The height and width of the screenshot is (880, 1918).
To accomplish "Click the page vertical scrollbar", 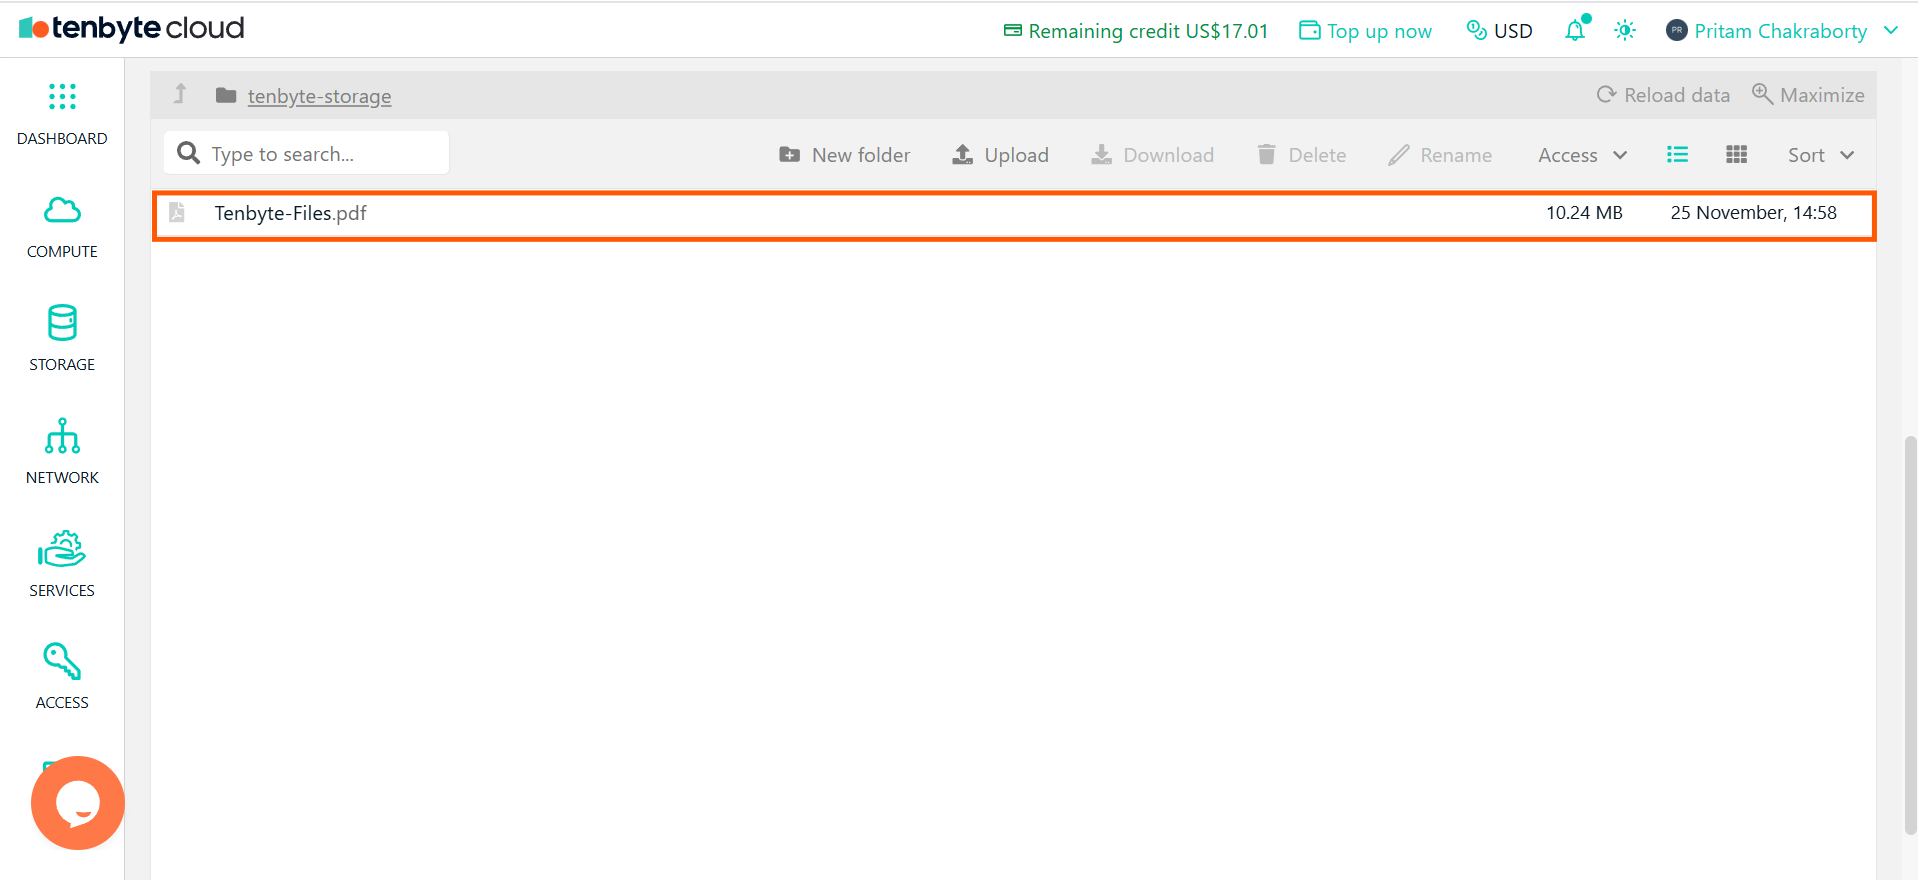I will click(1910, 634).
